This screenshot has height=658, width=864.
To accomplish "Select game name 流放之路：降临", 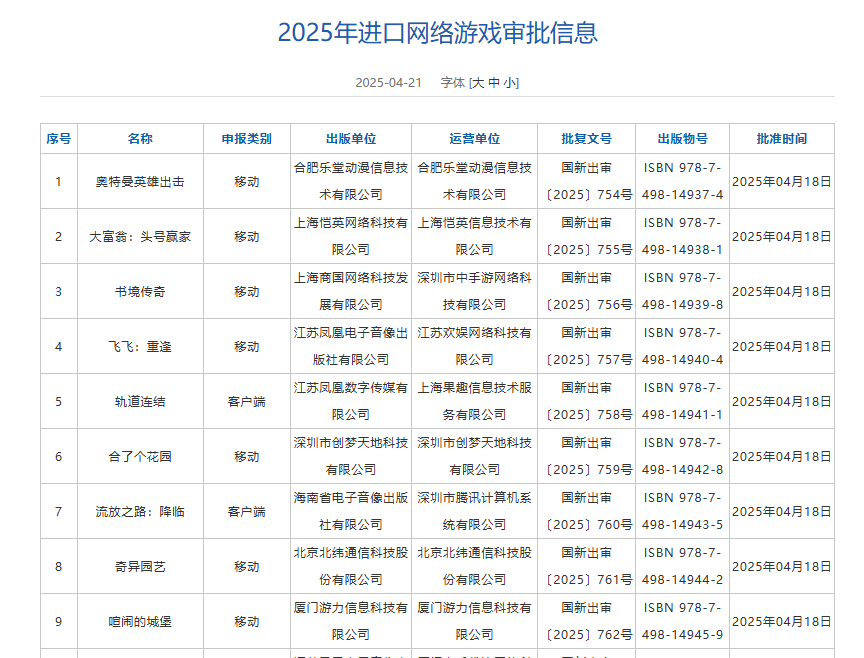I will tap(140, 512).
